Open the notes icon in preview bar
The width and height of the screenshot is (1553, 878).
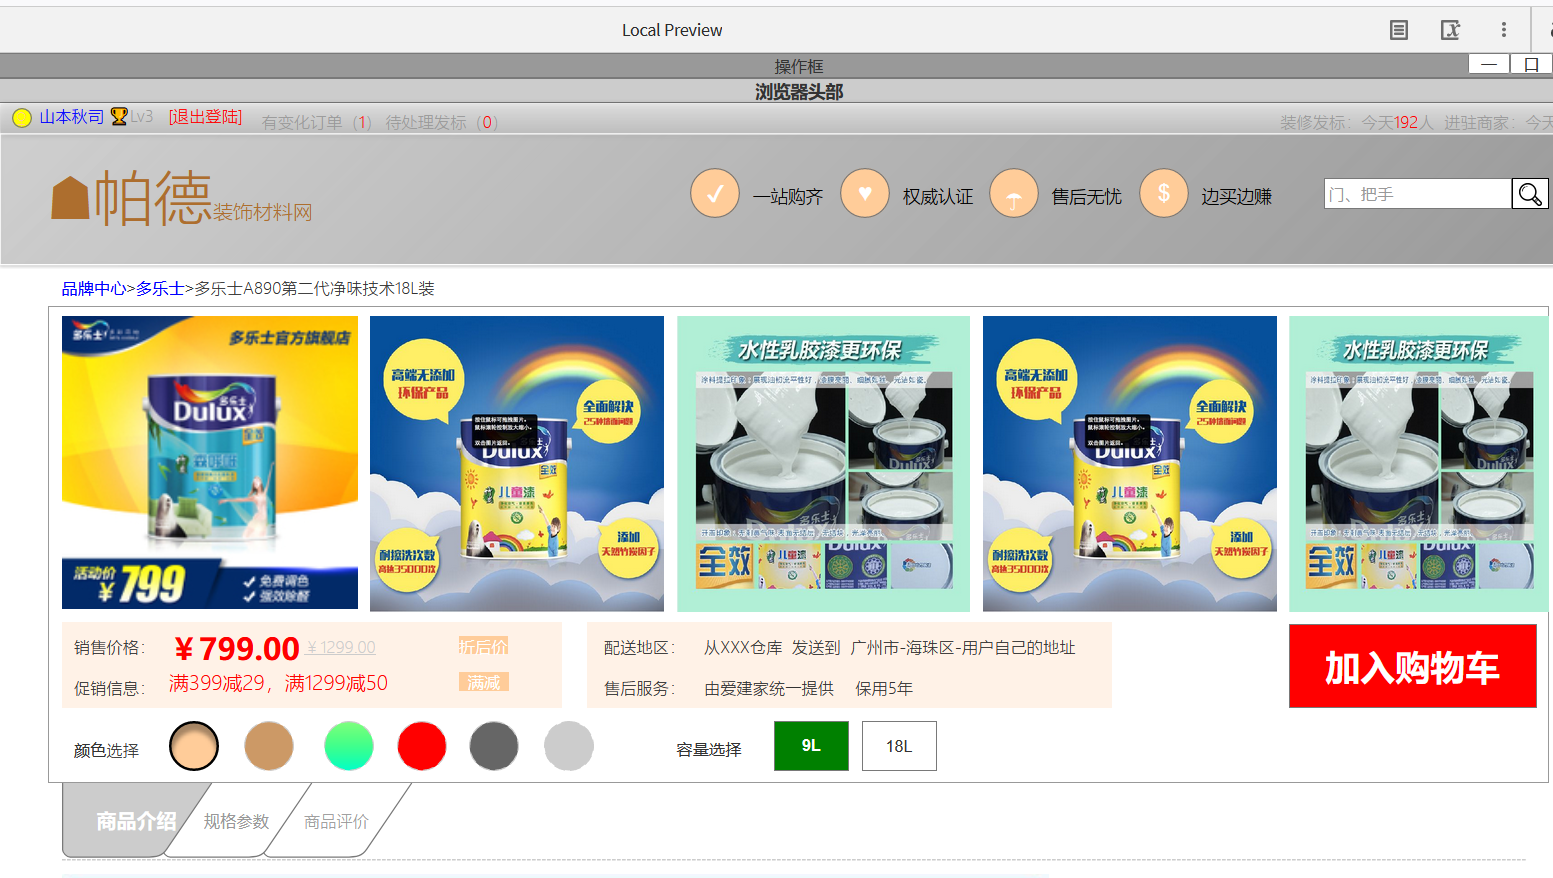tap(1399, 30)
